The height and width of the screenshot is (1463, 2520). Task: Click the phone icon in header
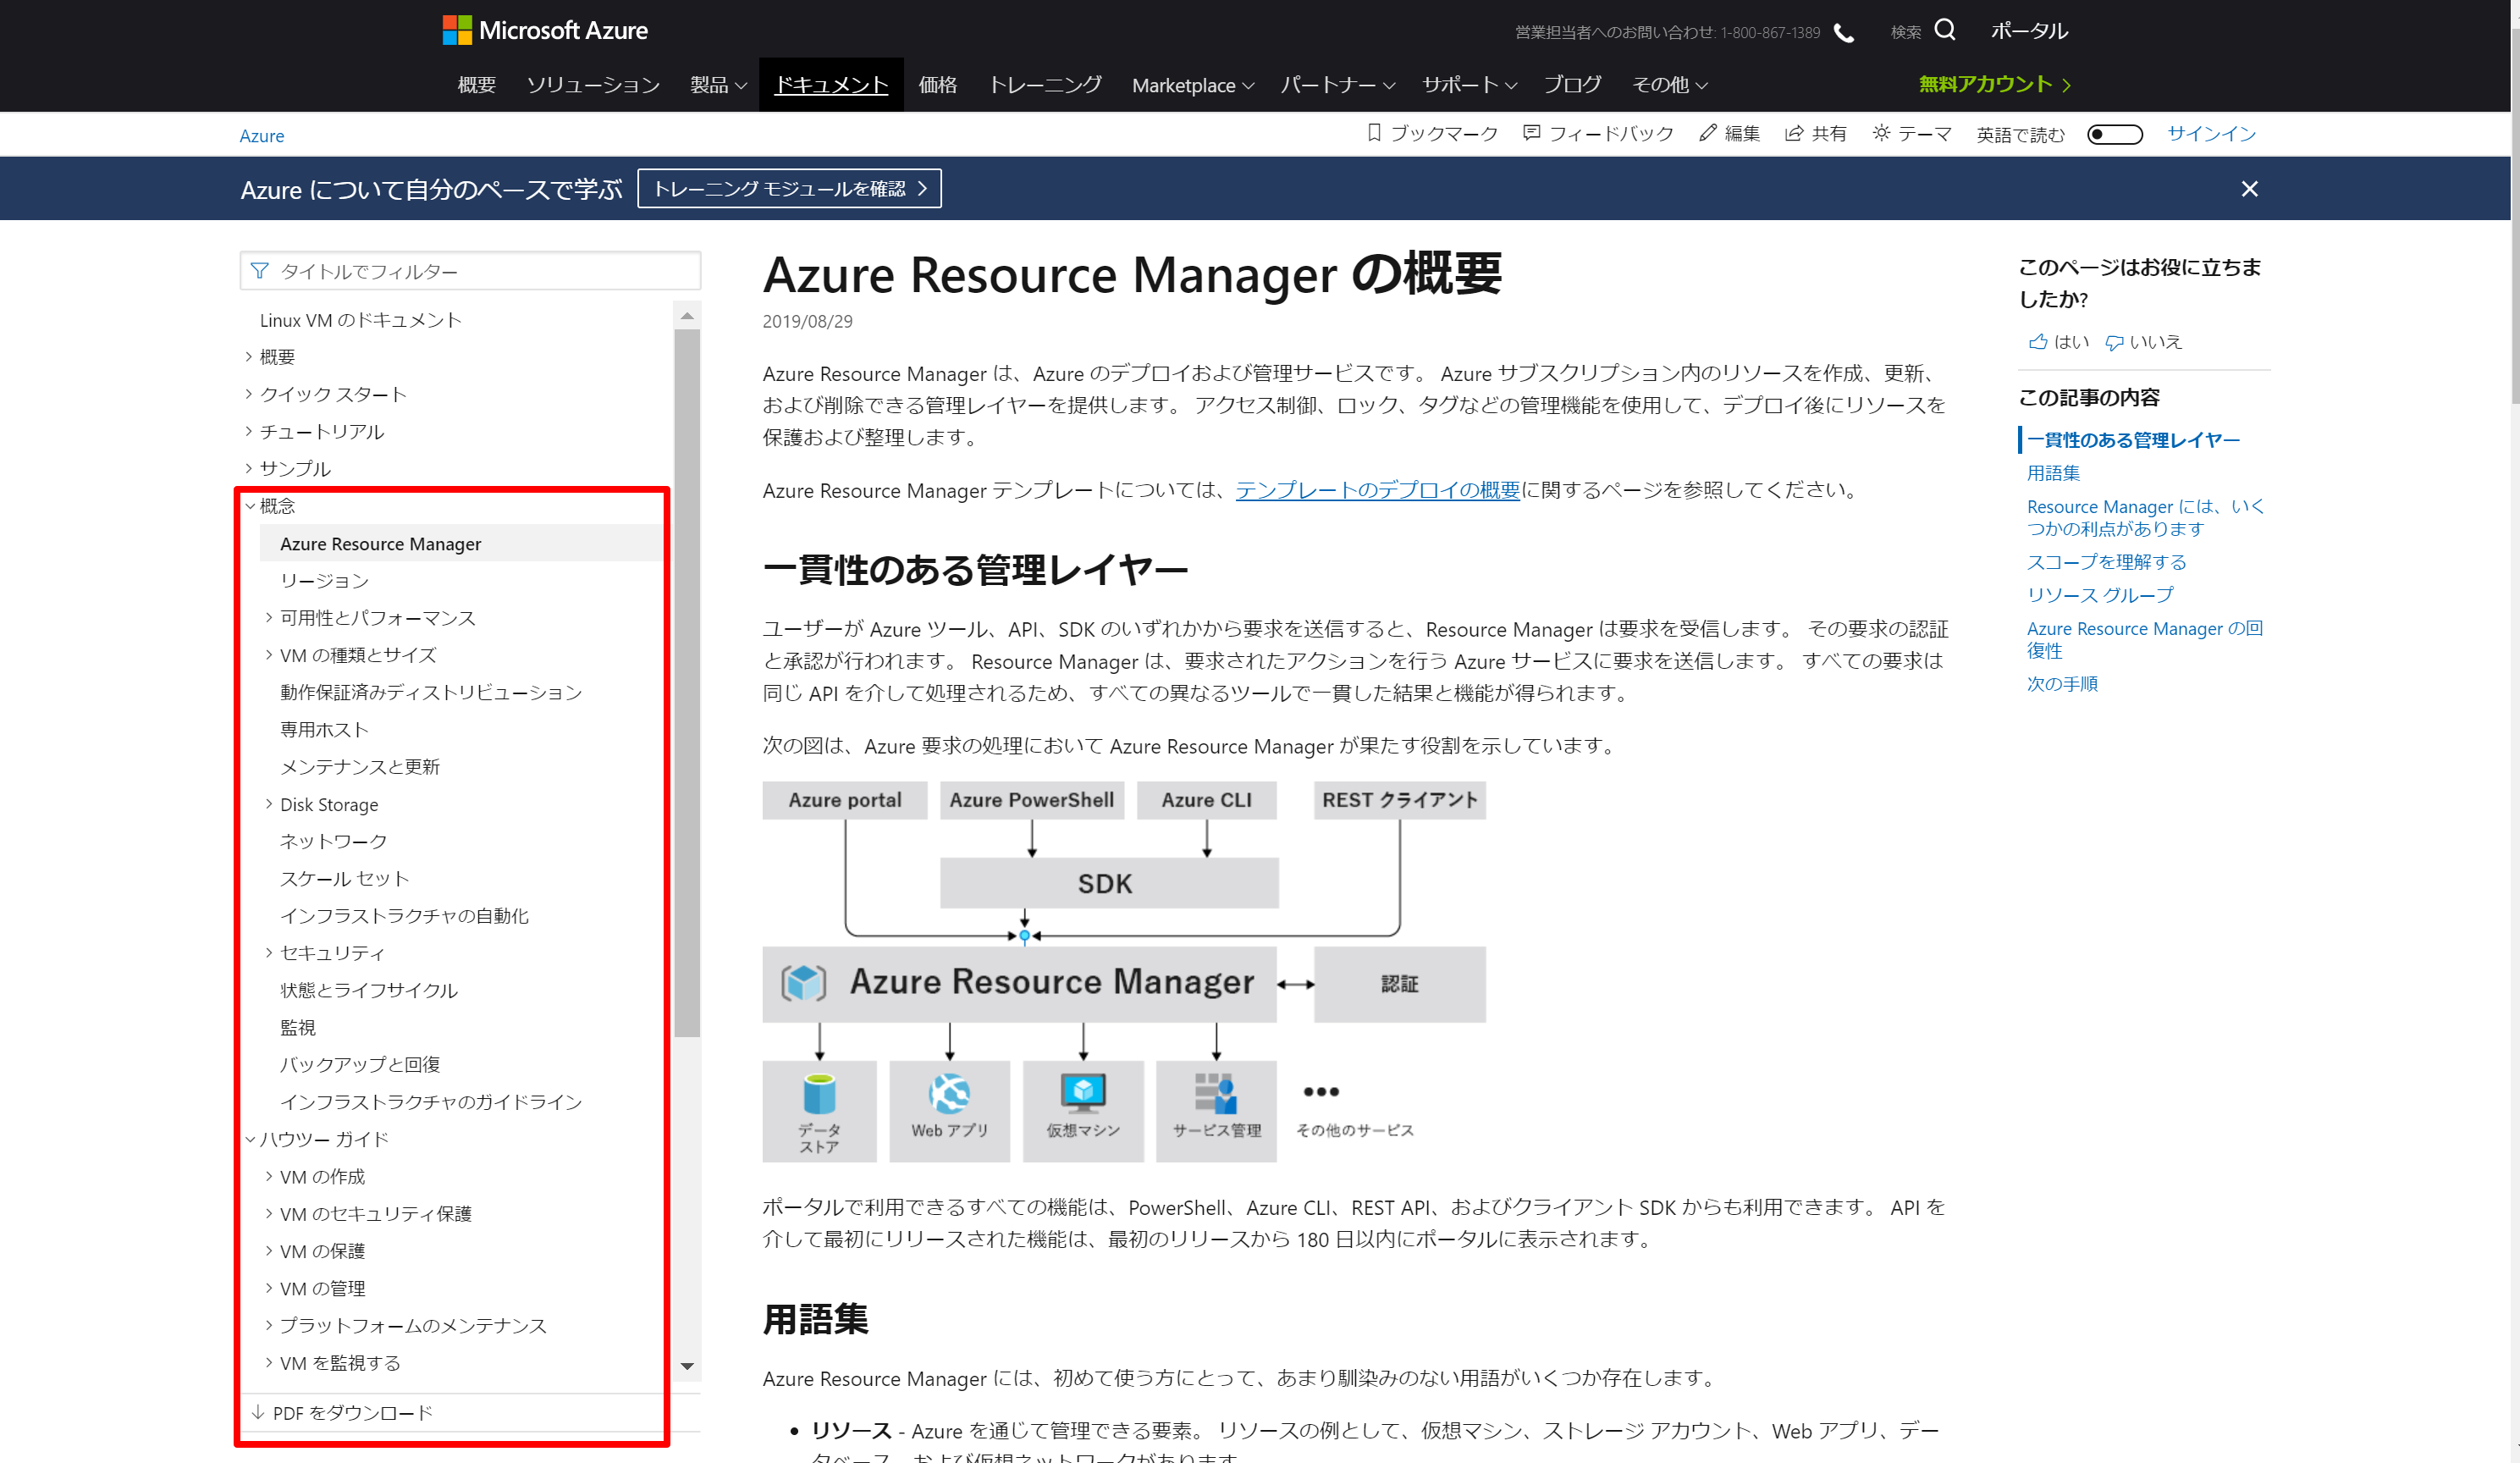pos(1844,33)
